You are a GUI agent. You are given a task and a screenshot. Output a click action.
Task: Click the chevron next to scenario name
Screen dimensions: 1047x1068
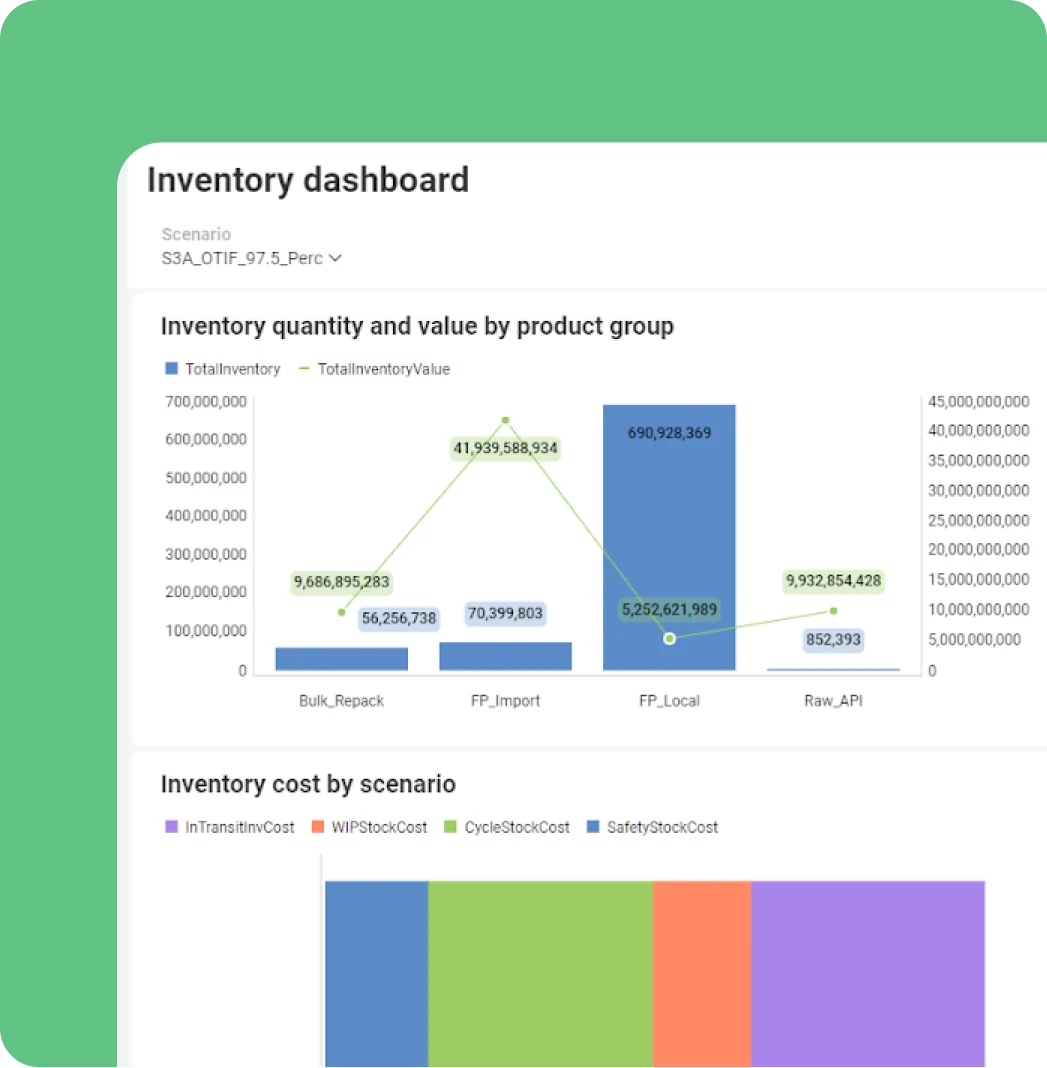[335, 258]
